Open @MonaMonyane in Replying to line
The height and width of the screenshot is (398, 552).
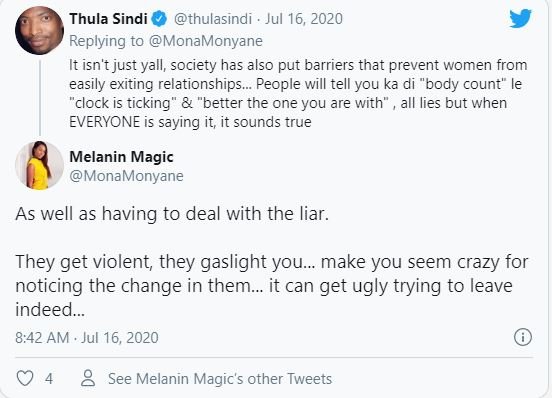point(206,41)
